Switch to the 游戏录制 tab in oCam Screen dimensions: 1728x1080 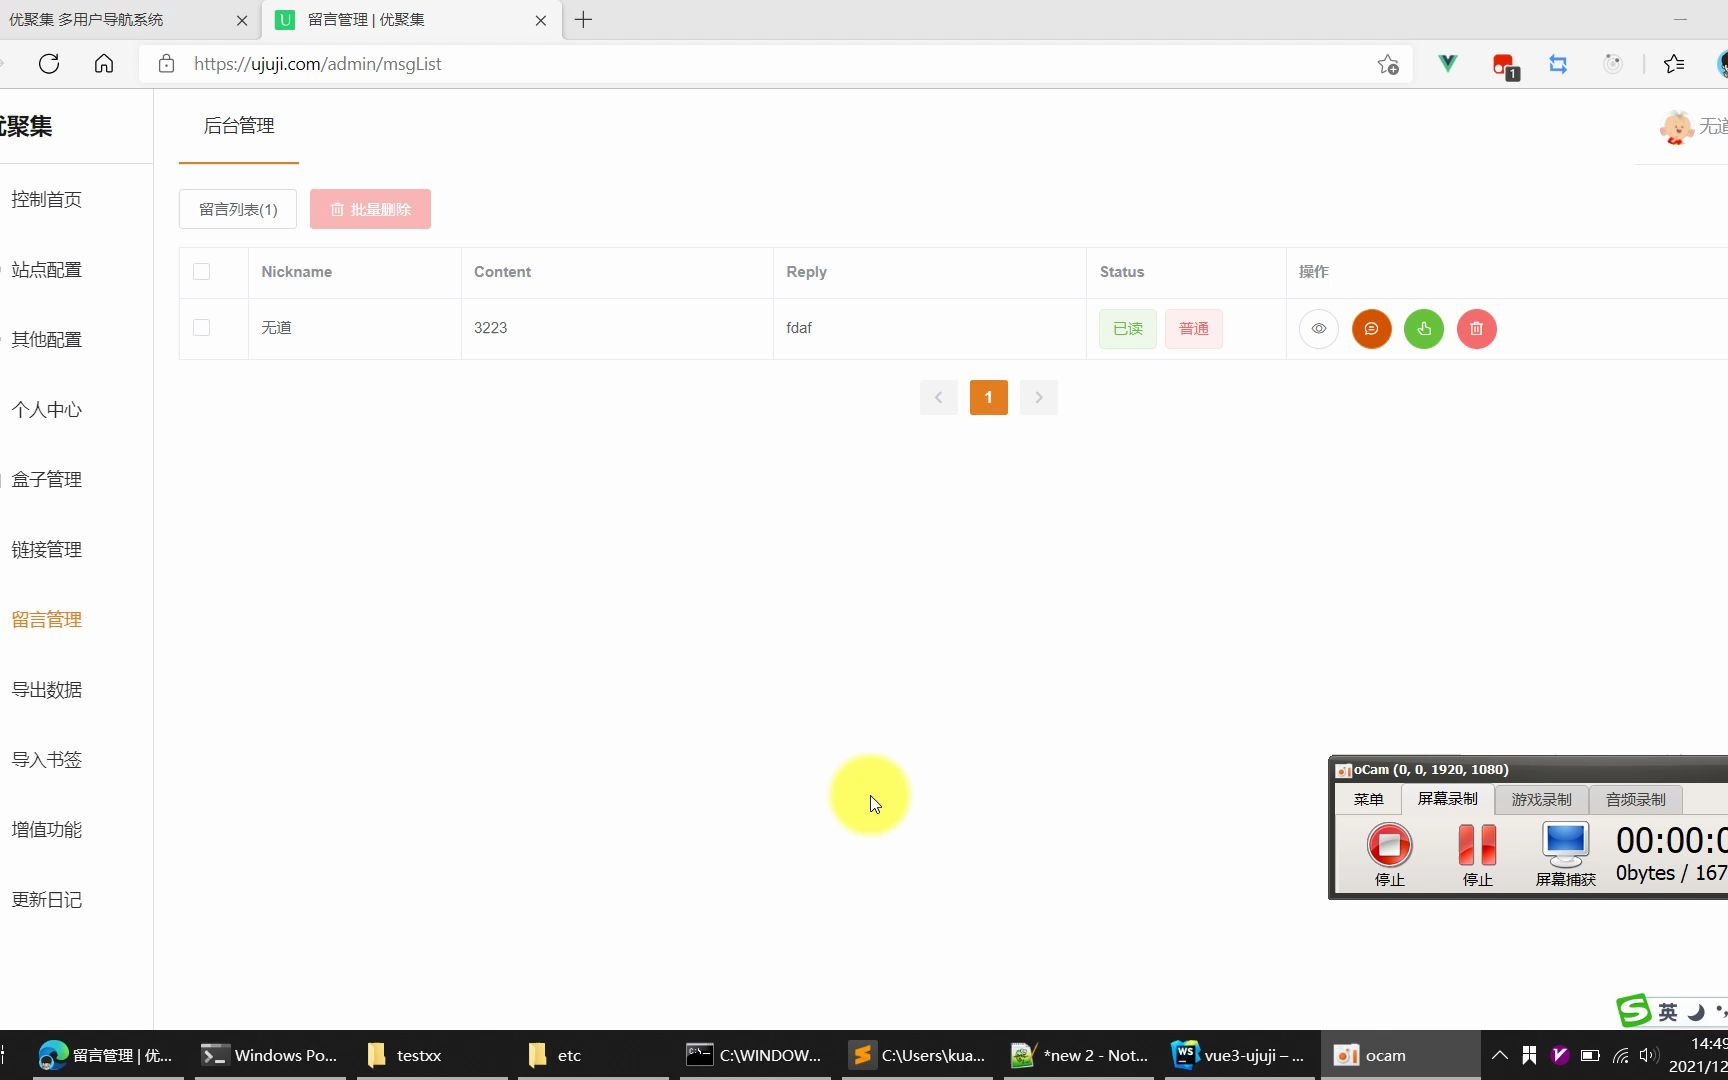tap(1541, 798)
